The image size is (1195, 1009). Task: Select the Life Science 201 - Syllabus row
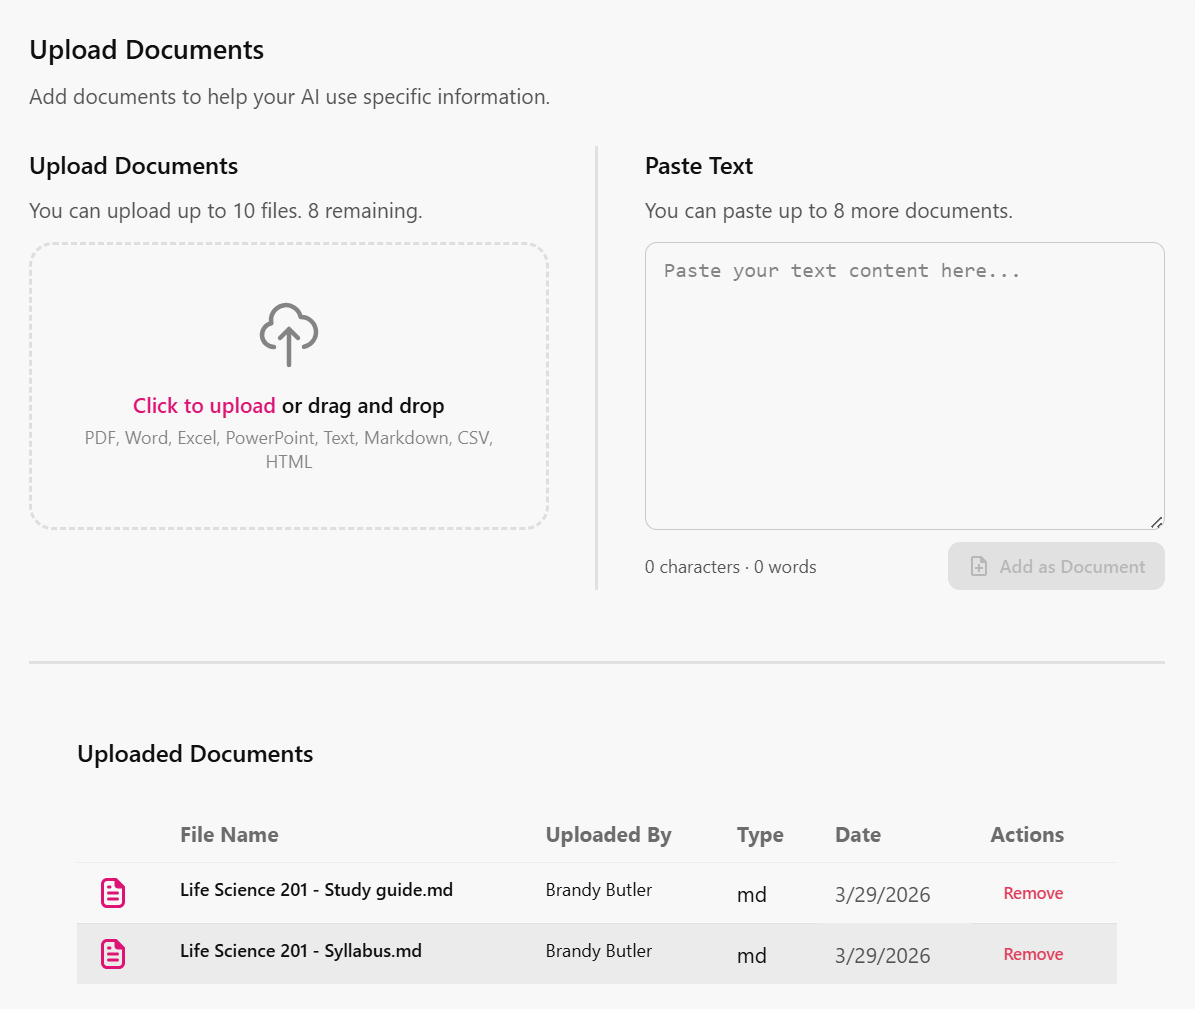300,951
